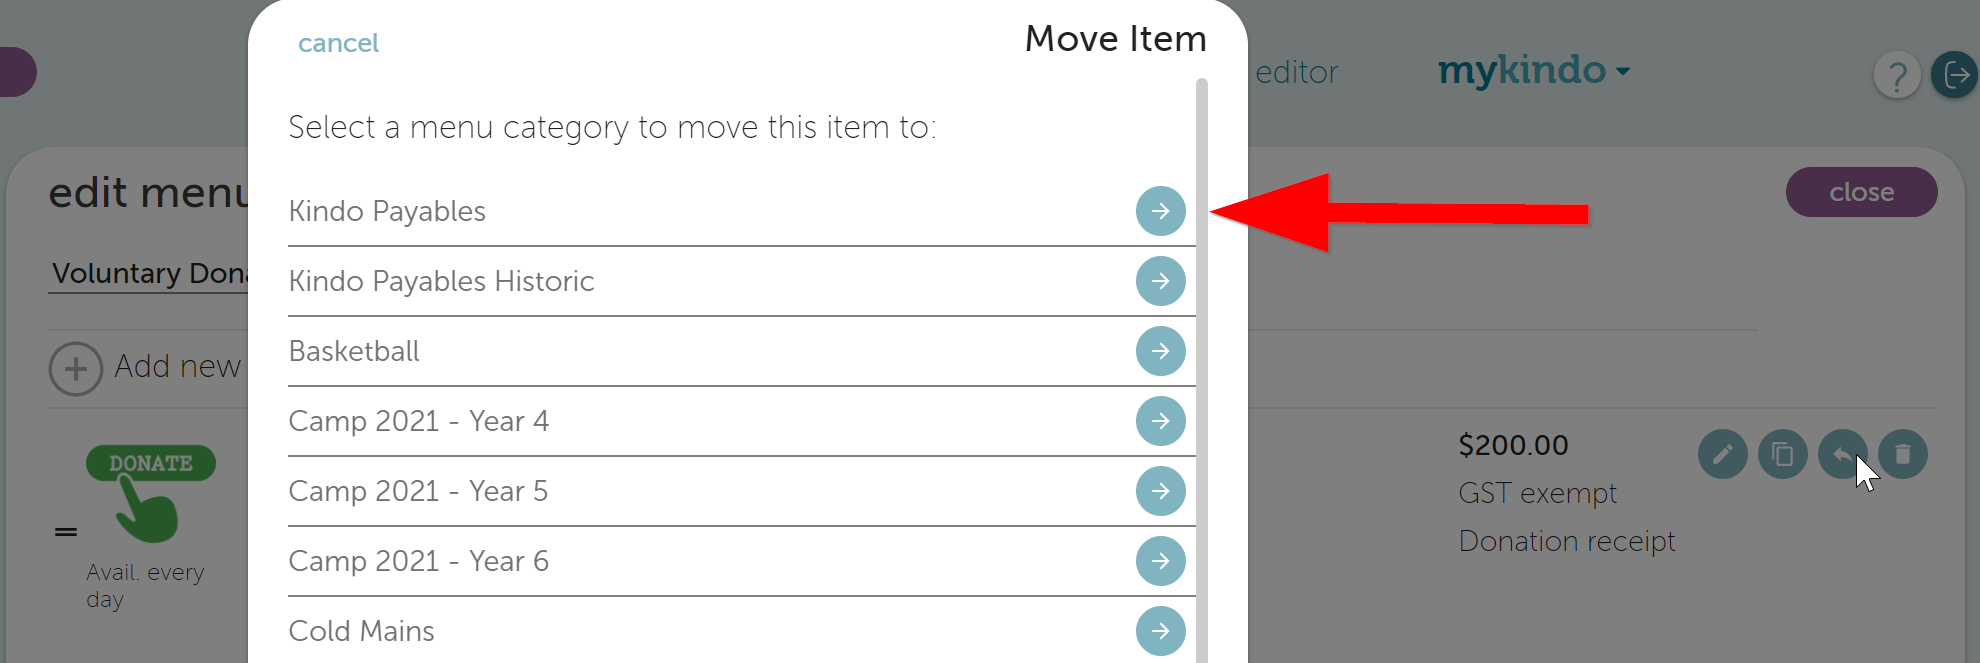Click the Move Item list scrollbar
This screenshot has height=663, width=1980.
point(1202,370)
